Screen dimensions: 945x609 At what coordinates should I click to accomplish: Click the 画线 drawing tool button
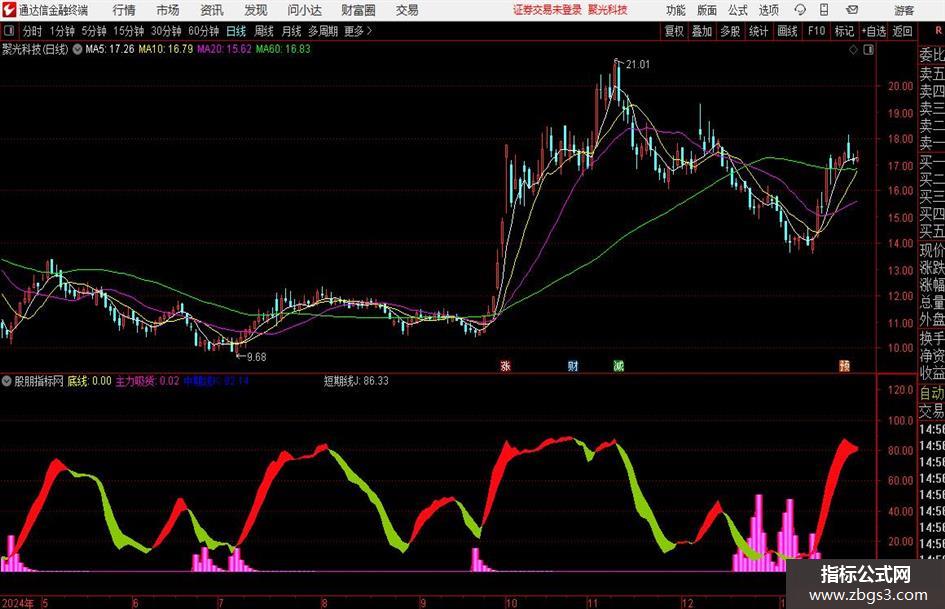tap(787, 31)
